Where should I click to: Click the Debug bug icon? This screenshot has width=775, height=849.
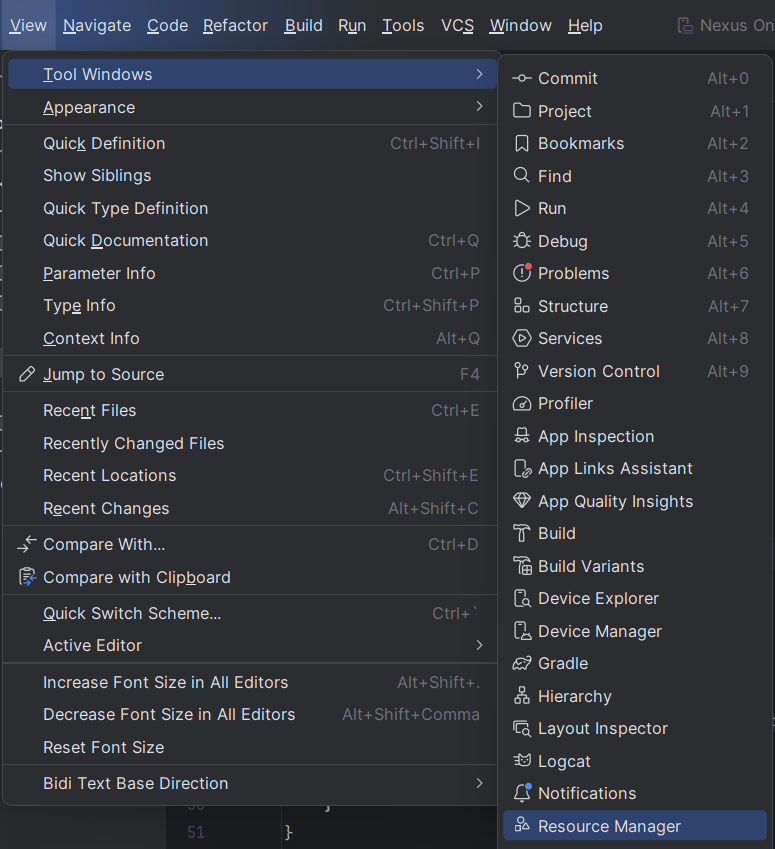coord(521,241)
